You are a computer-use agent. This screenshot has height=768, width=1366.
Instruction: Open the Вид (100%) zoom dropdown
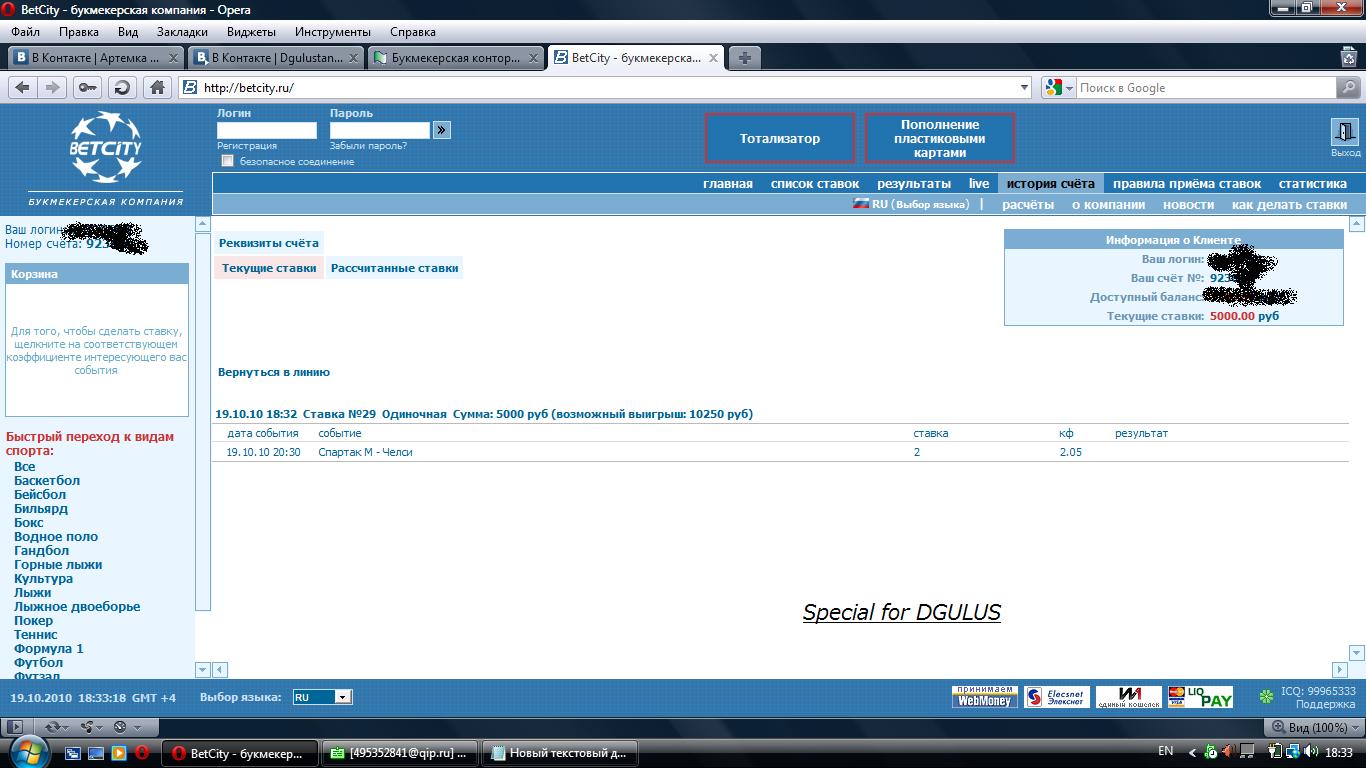[x=1311, y=727]
